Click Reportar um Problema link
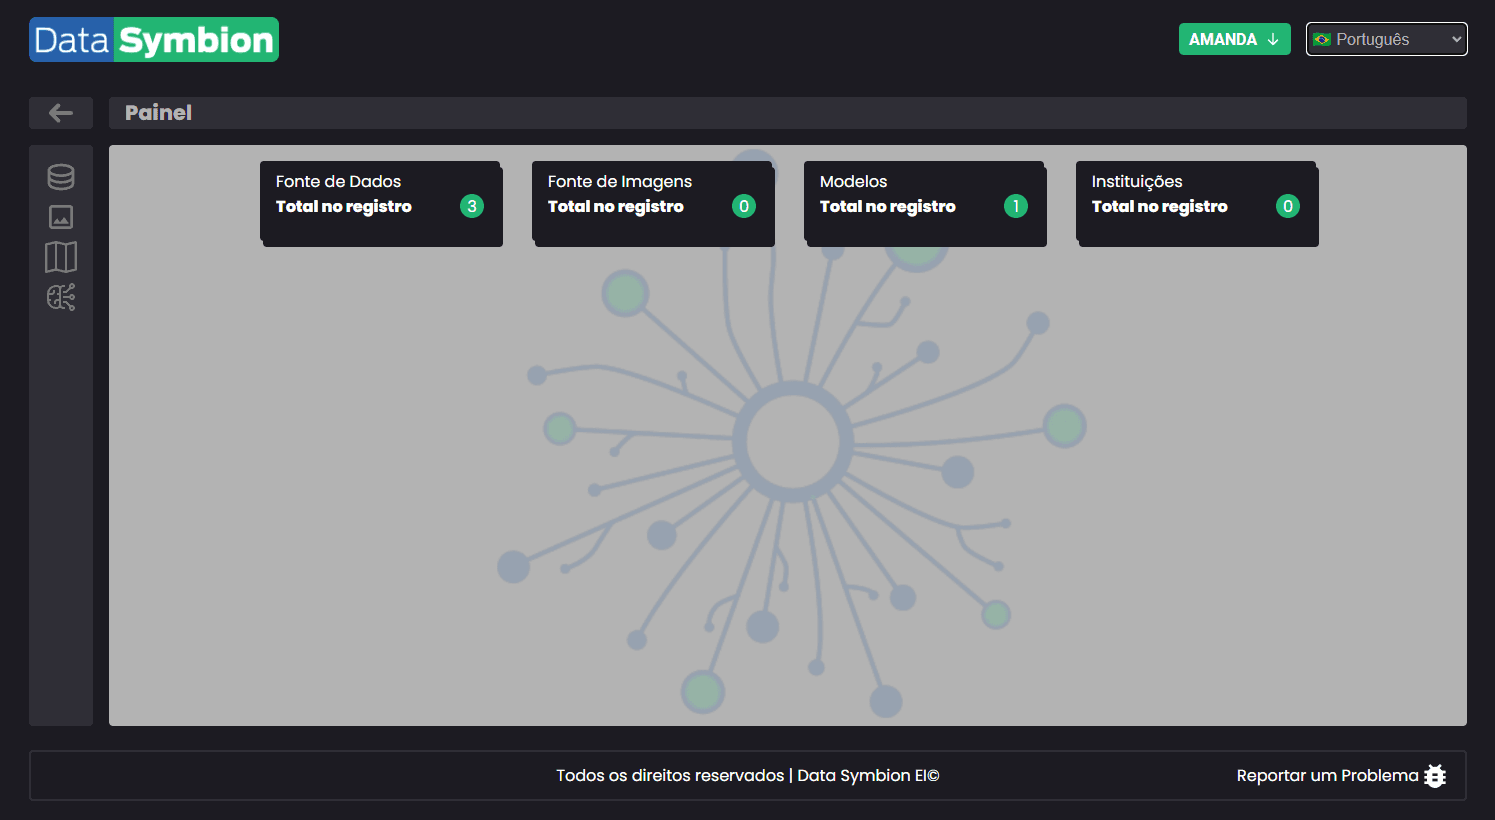Viewport: 1495px width, 820px height. 1327,776
